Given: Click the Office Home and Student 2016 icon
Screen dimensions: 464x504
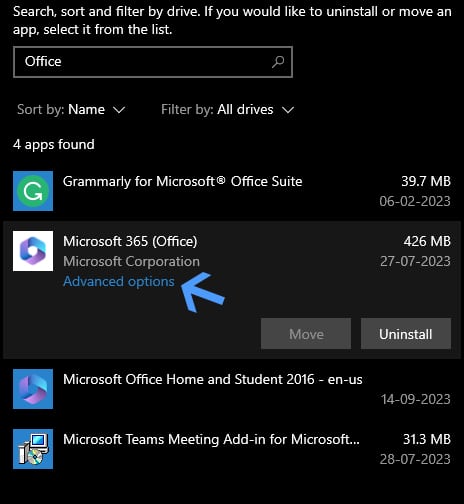Looking at the screenshot, I should (x=33, y=389).
